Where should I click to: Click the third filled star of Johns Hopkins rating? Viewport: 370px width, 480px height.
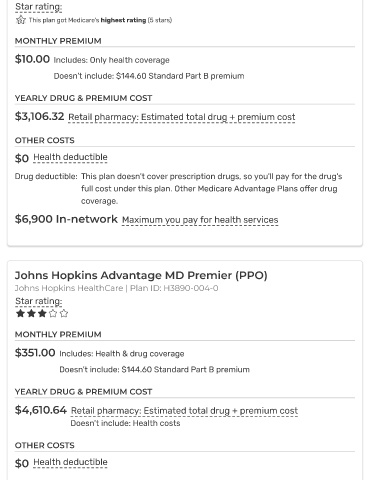42,313
